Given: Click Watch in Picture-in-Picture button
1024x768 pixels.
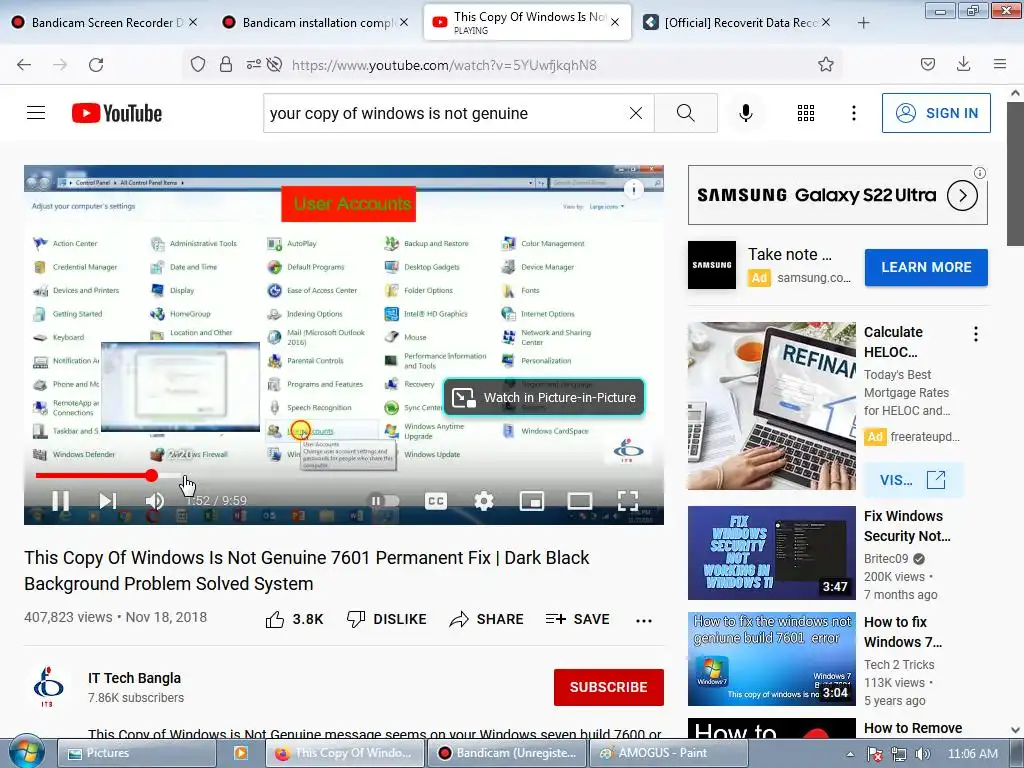Looking at the screenshot, I should (544, 397).
